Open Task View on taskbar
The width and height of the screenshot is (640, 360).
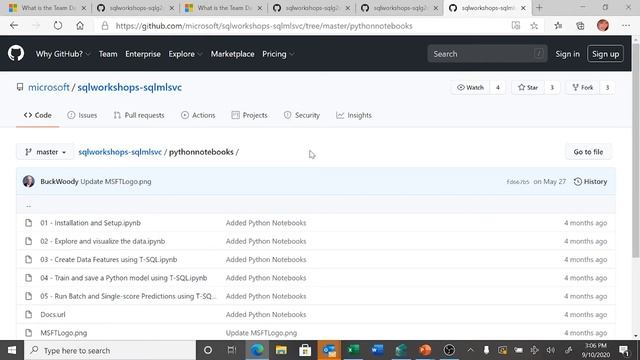(232, 350)
